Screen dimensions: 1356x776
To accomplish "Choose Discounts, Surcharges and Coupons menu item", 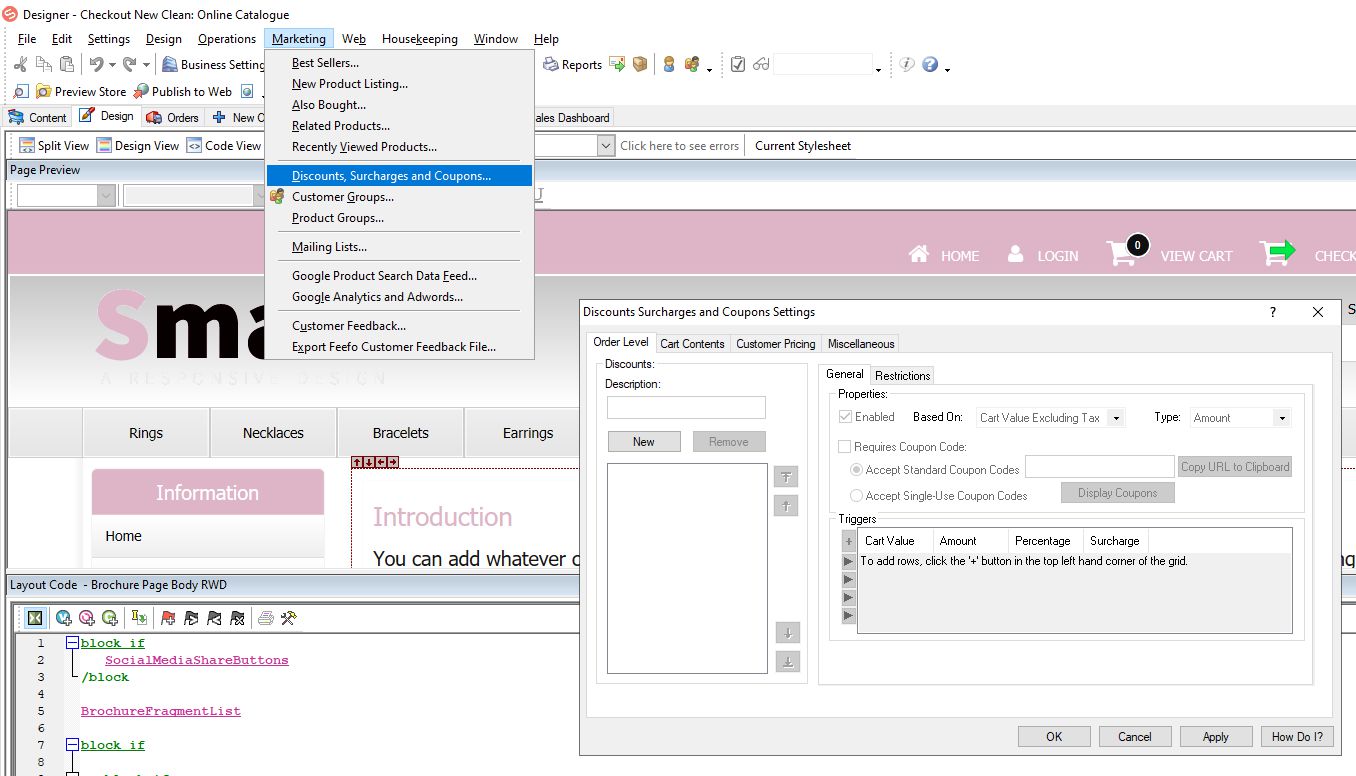I will coord(391,176).
